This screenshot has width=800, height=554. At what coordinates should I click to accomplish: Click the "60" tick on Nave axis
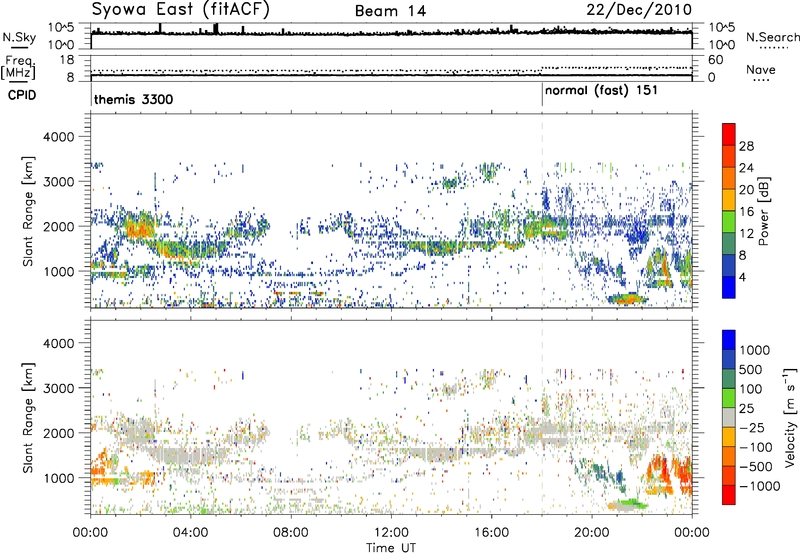click(x=715, y=60)
